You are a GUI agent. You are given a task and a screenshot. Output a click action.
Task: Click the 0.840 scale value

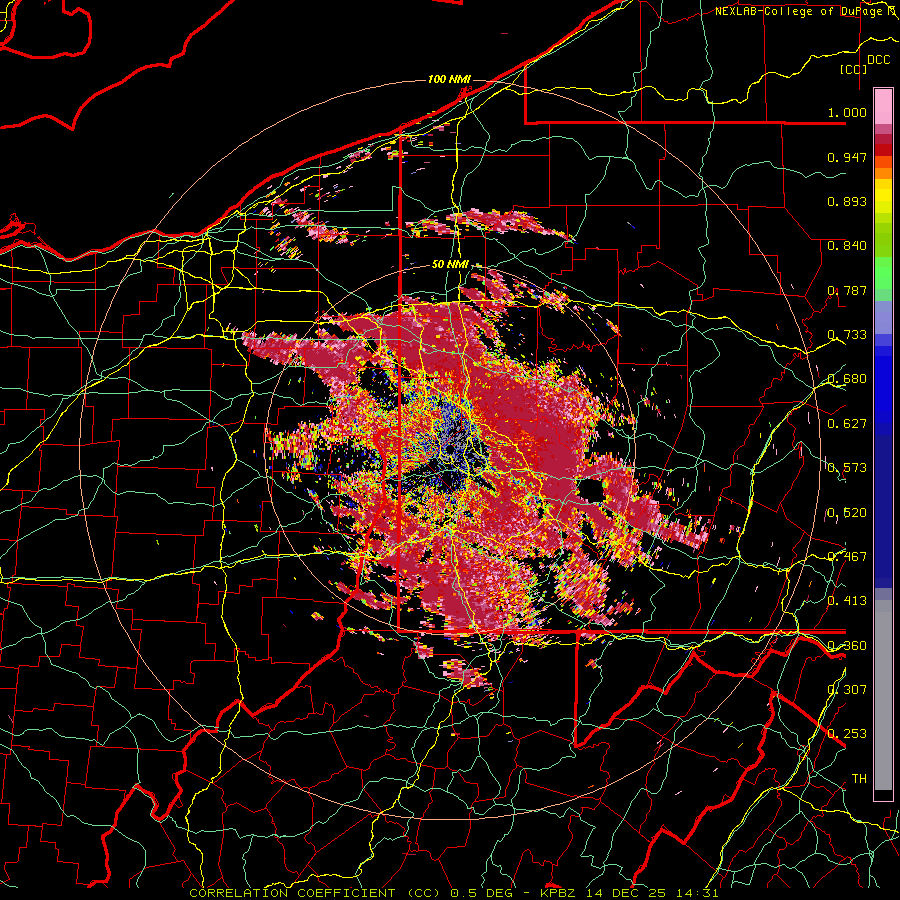[x=847, y=246]
